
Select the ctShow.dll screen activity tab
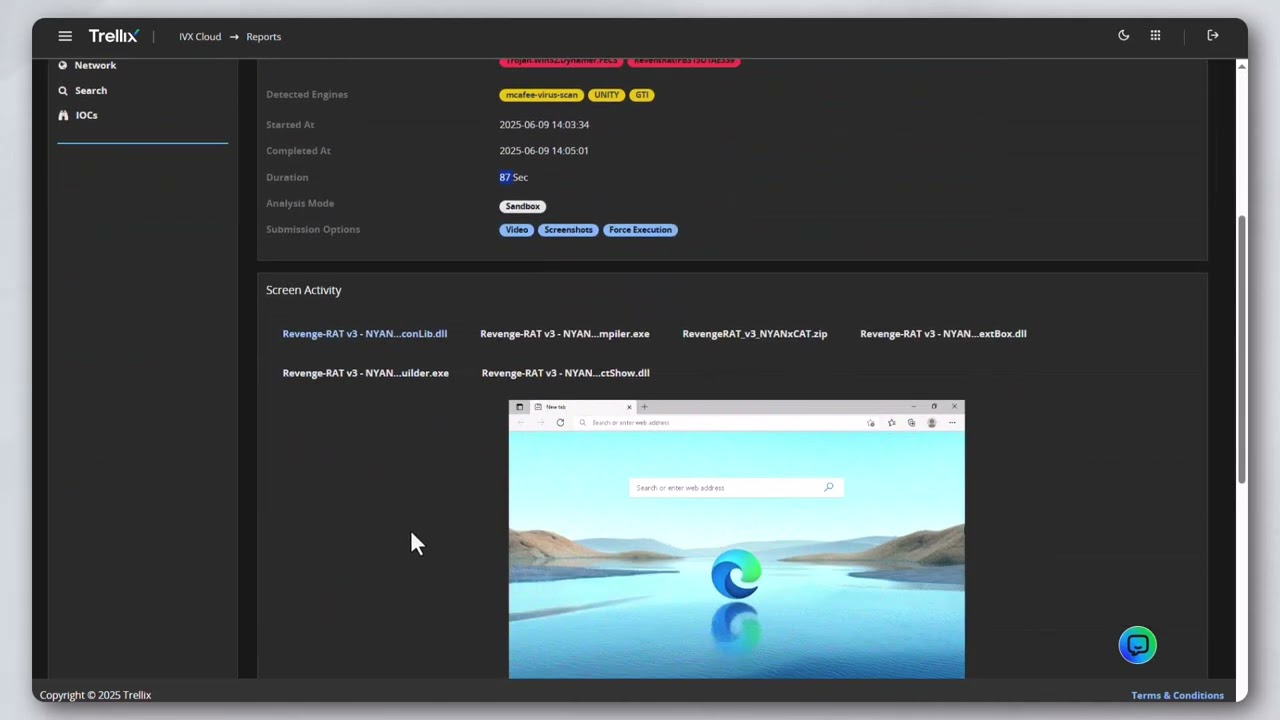point(566,373)
